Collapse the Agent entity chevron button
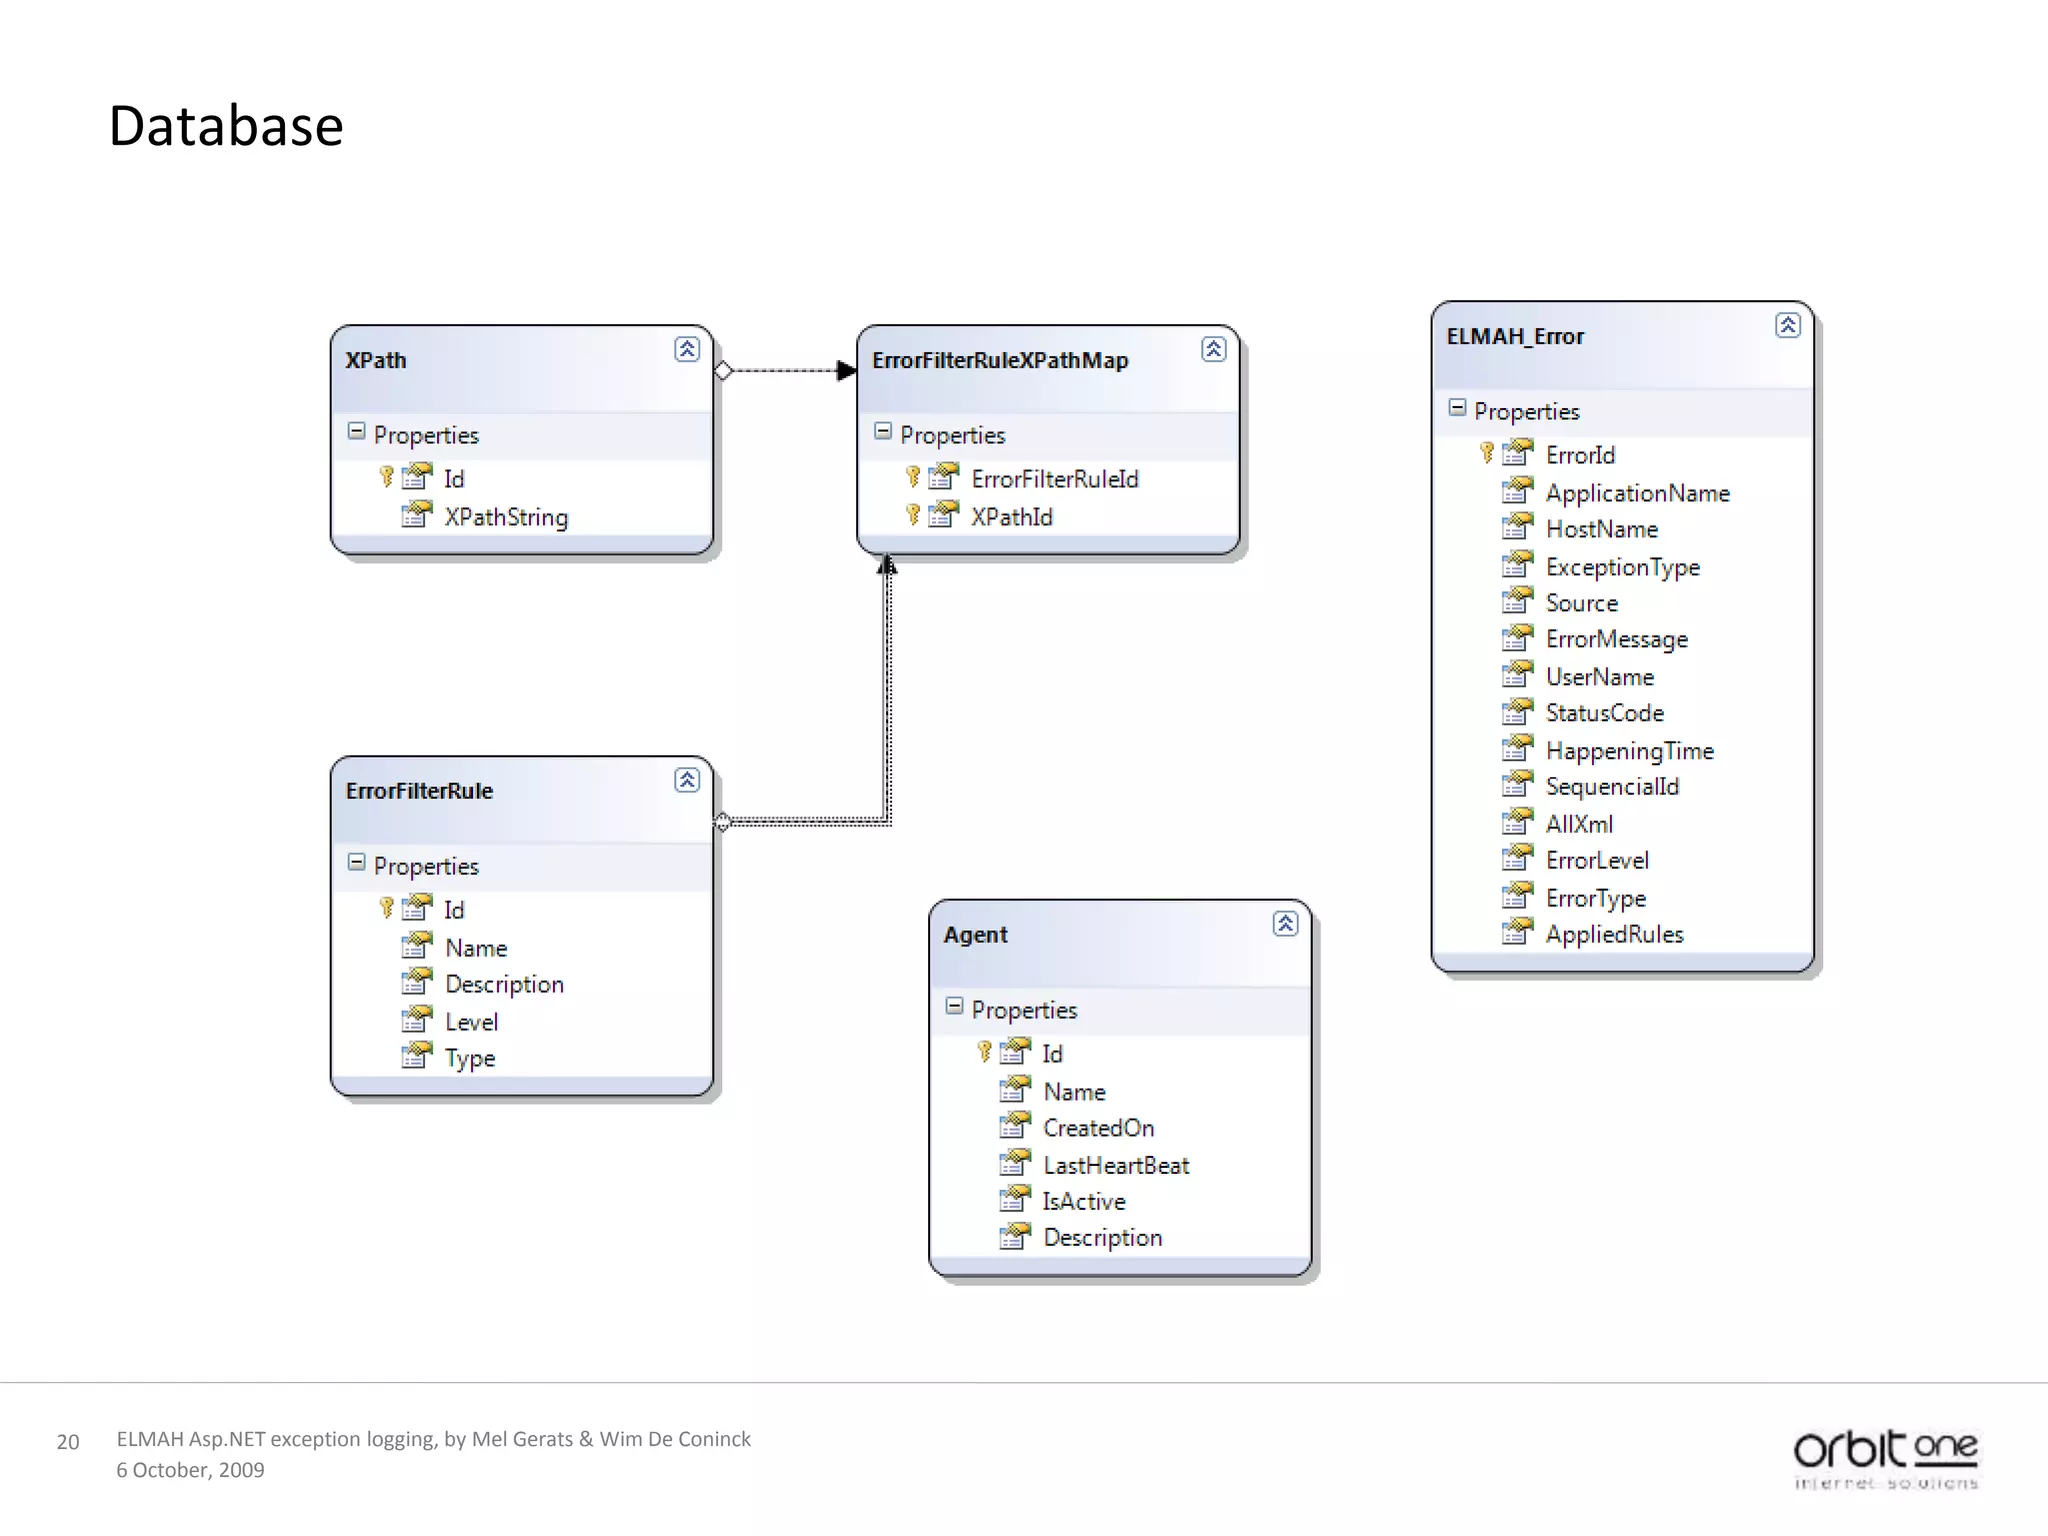The image size is (2048, 1536). click(1285, 923)
